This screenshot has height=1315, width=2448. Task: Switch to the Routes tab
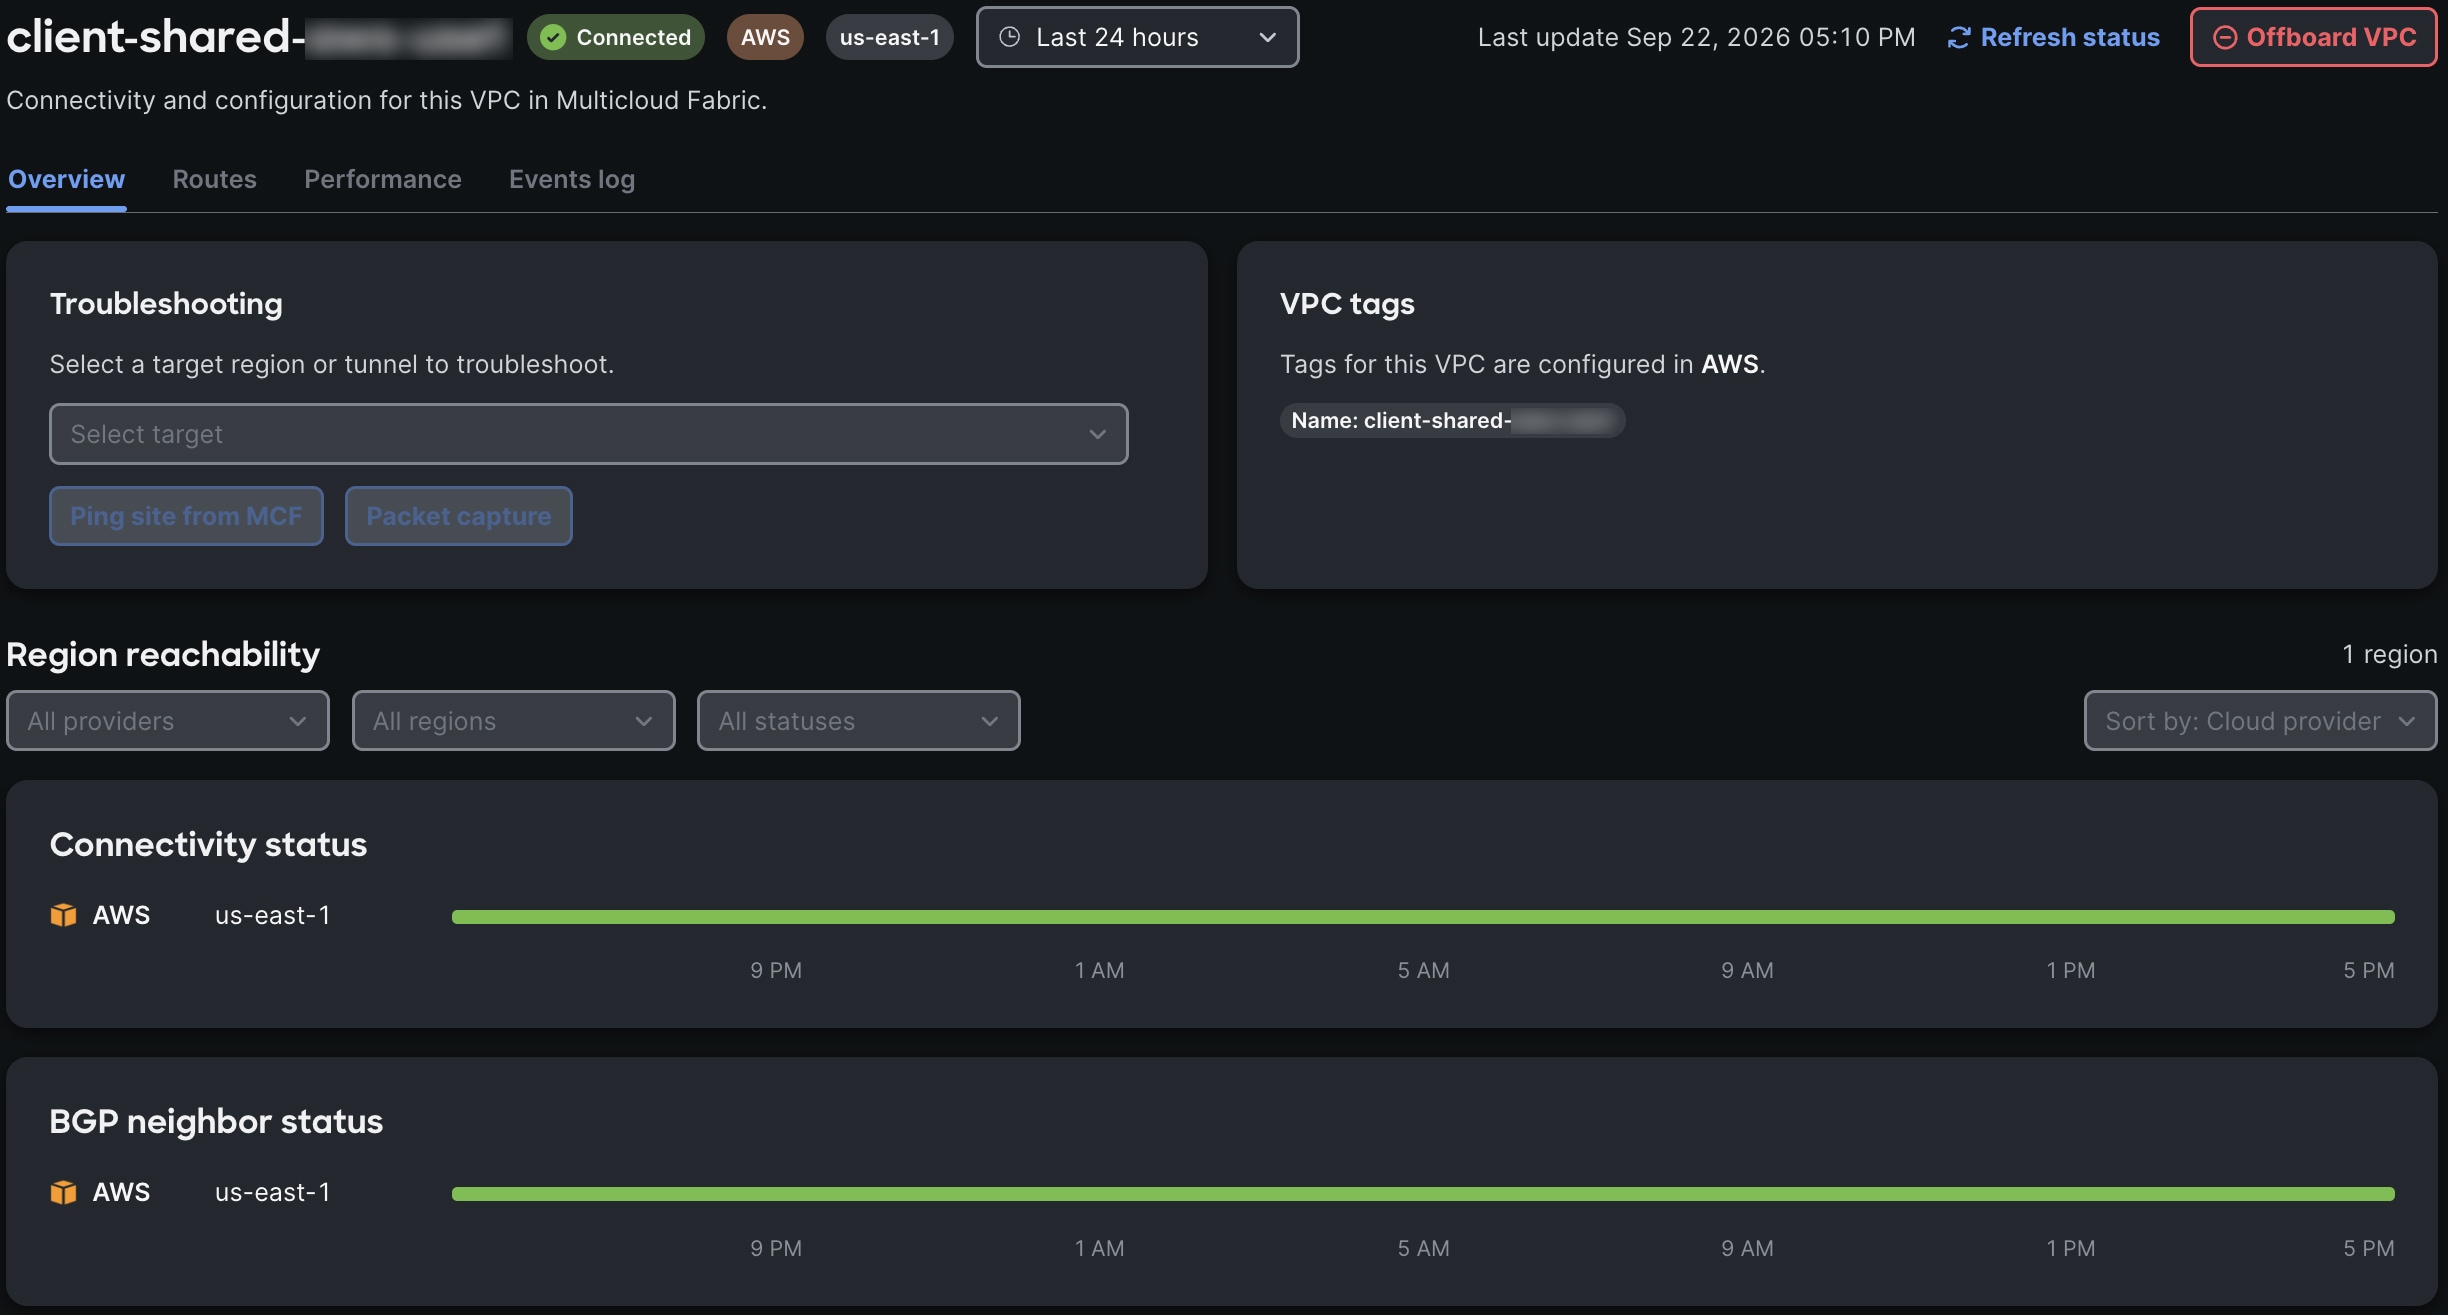(x=214, y=179)
